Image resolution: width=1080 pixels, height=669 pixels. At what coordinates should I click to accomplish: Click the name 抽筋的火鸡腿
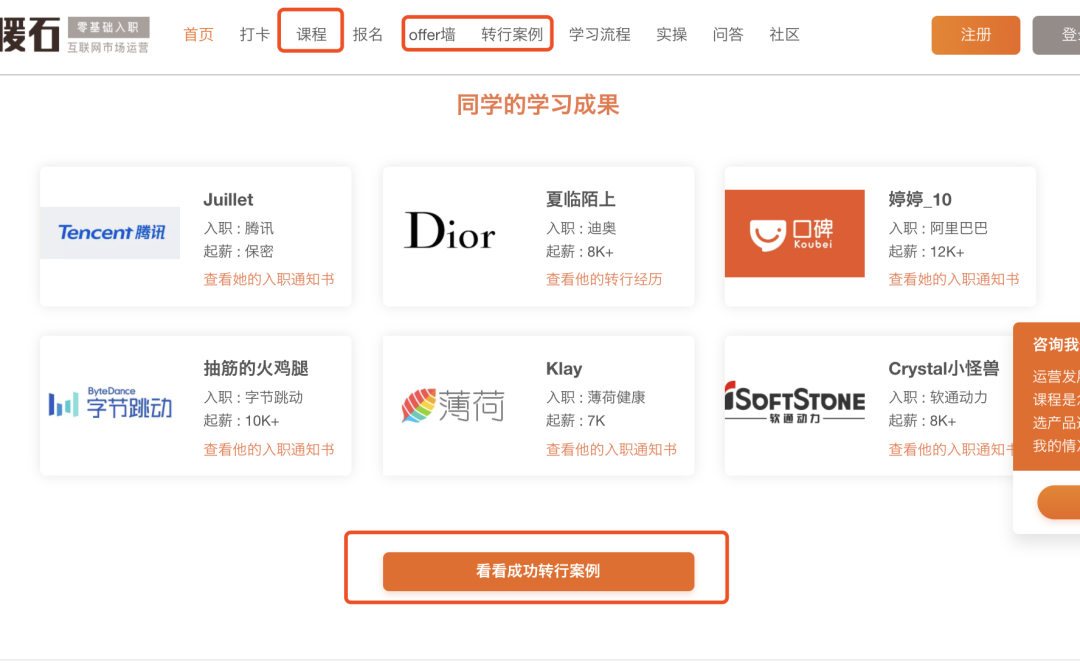pyautogui.click(x=256, y=369)
